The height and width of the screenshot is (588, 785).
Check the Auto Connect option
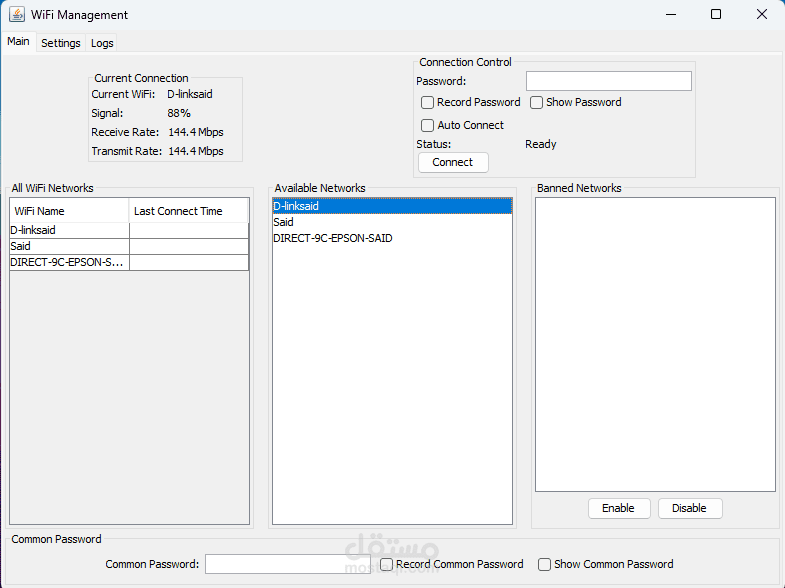pyautogui.click(x=427, y=125)
